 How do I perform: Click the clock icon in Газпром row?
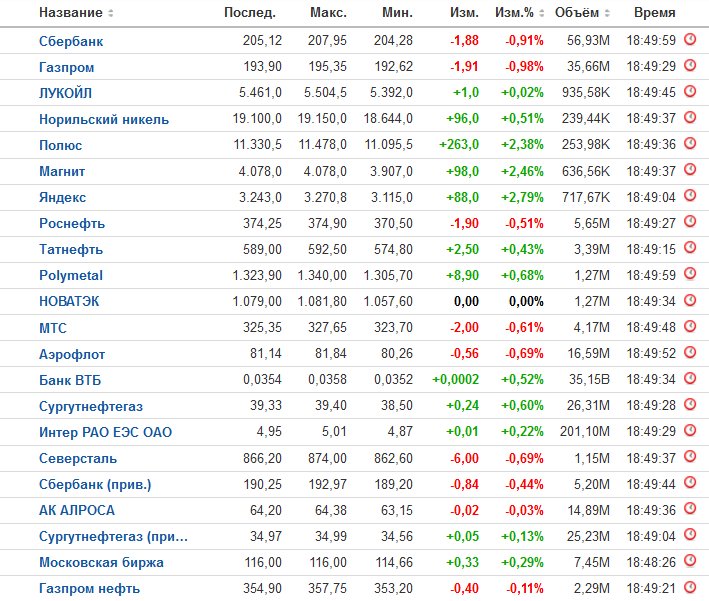(x=690, y=66)
